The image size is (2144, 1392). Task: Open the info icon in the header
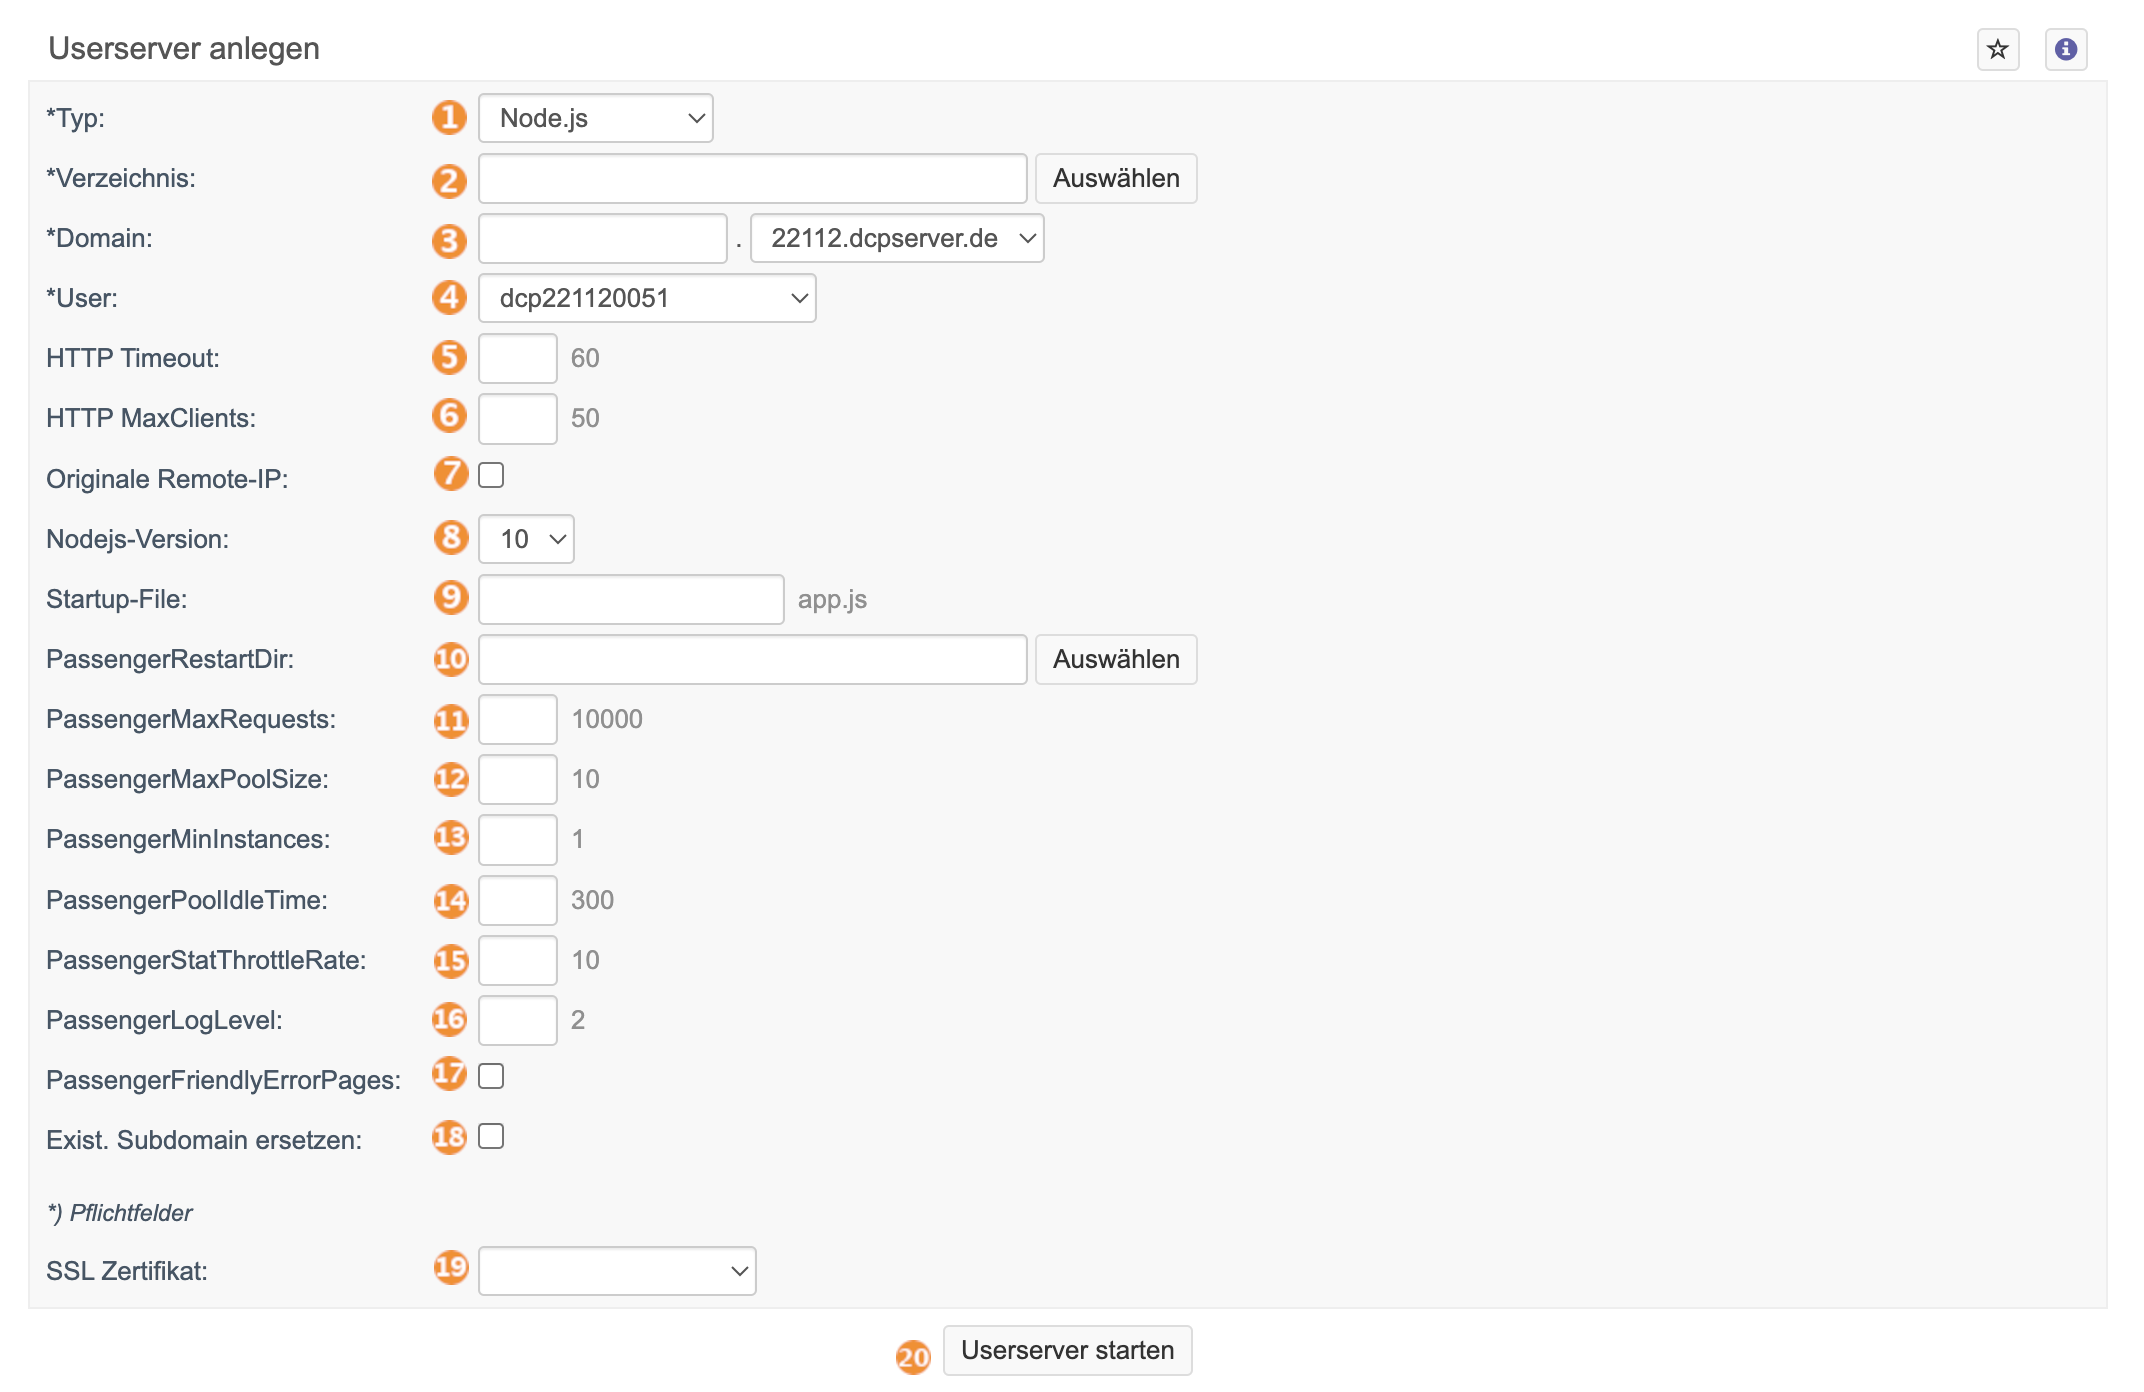(2065, 49)
